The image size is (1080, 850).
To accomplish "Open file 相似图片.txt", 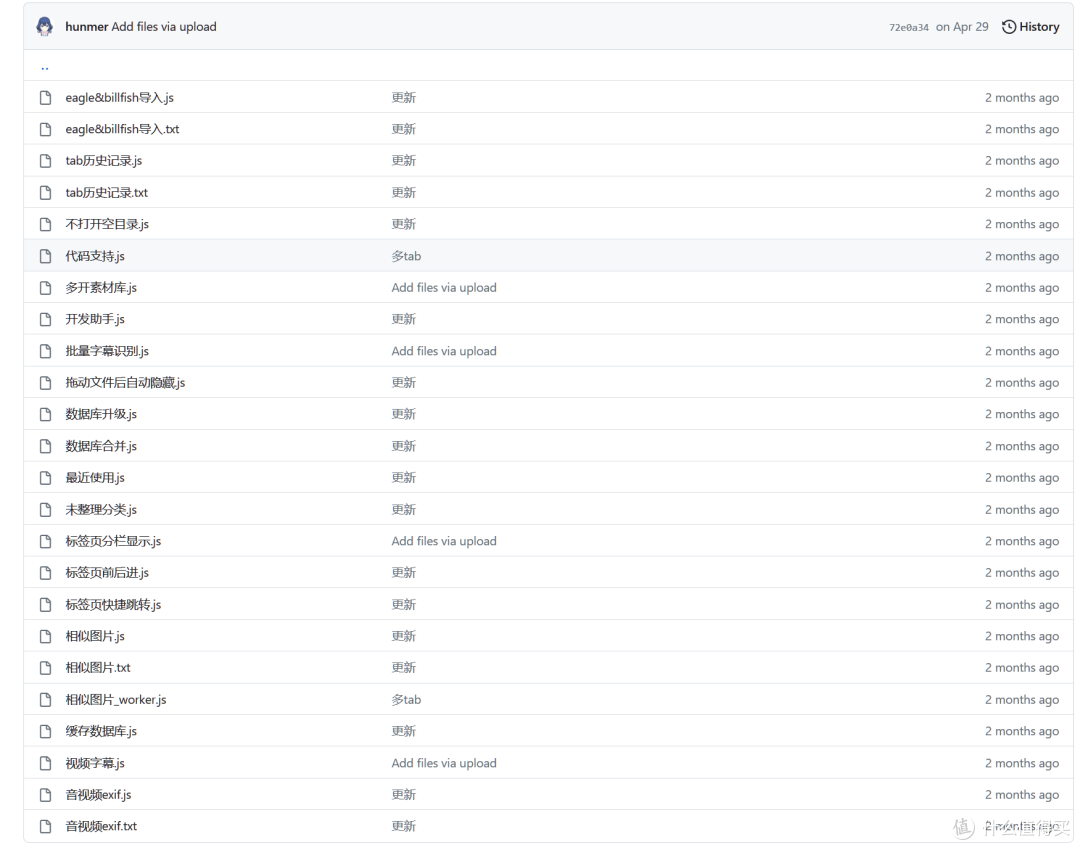I will tap(98, 668).
